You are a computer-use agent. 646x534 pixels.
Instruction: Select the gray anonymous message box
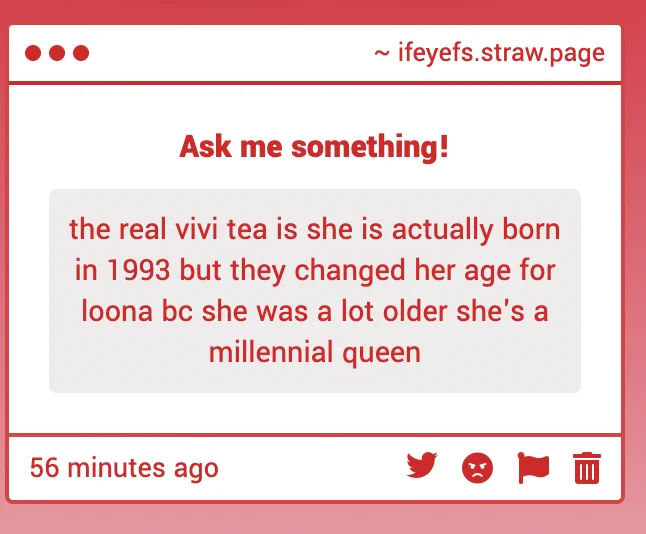click(x=315, y=291)
